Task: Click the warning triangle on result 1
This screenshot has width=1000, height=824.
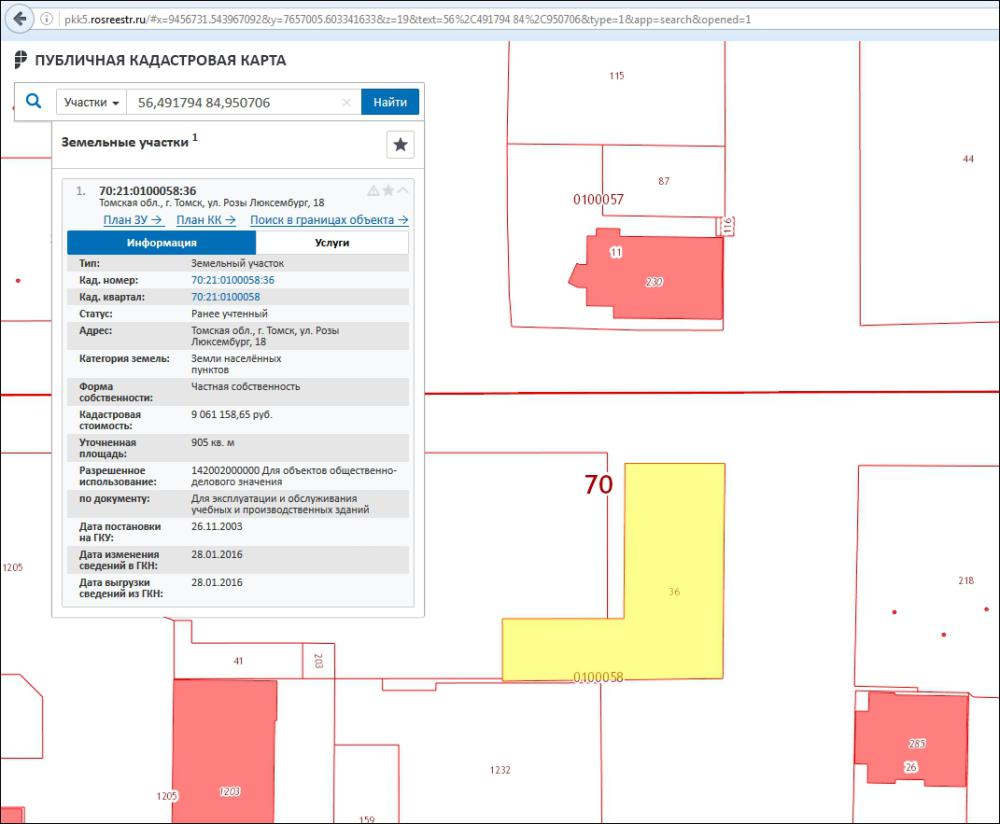Action: 374,191
